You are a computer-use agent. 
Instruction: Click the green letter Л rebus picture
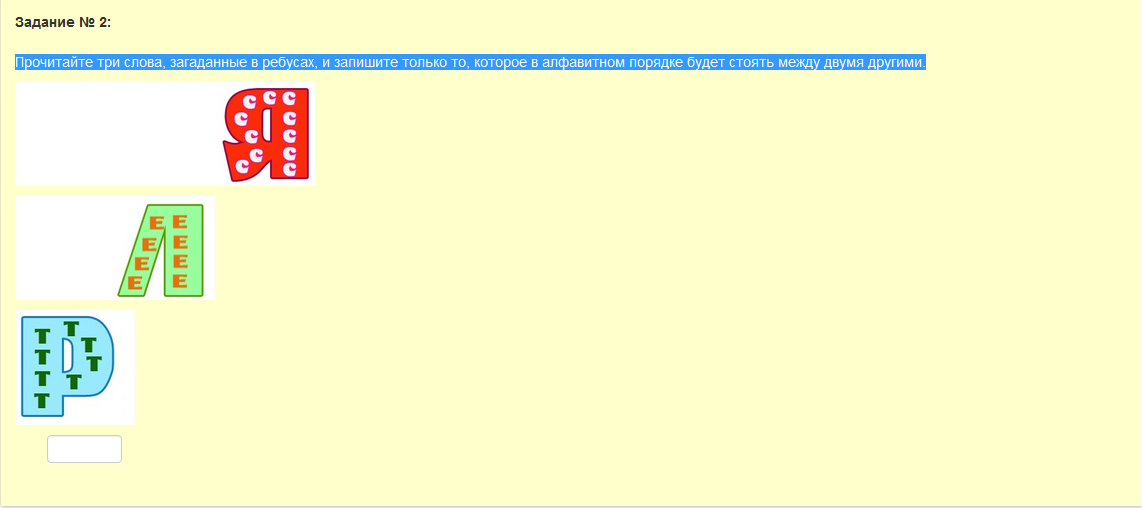pos(162,250)
